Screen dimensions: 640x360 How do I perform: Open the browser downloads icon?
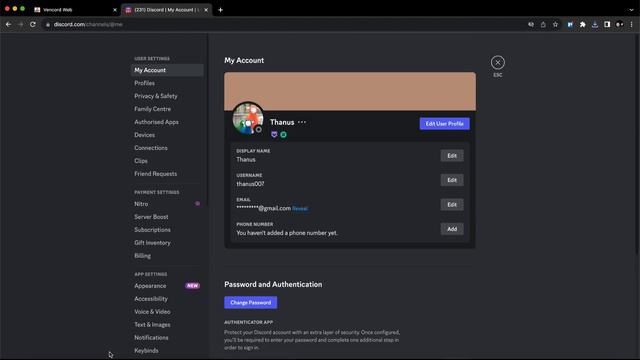pos(595,24)
